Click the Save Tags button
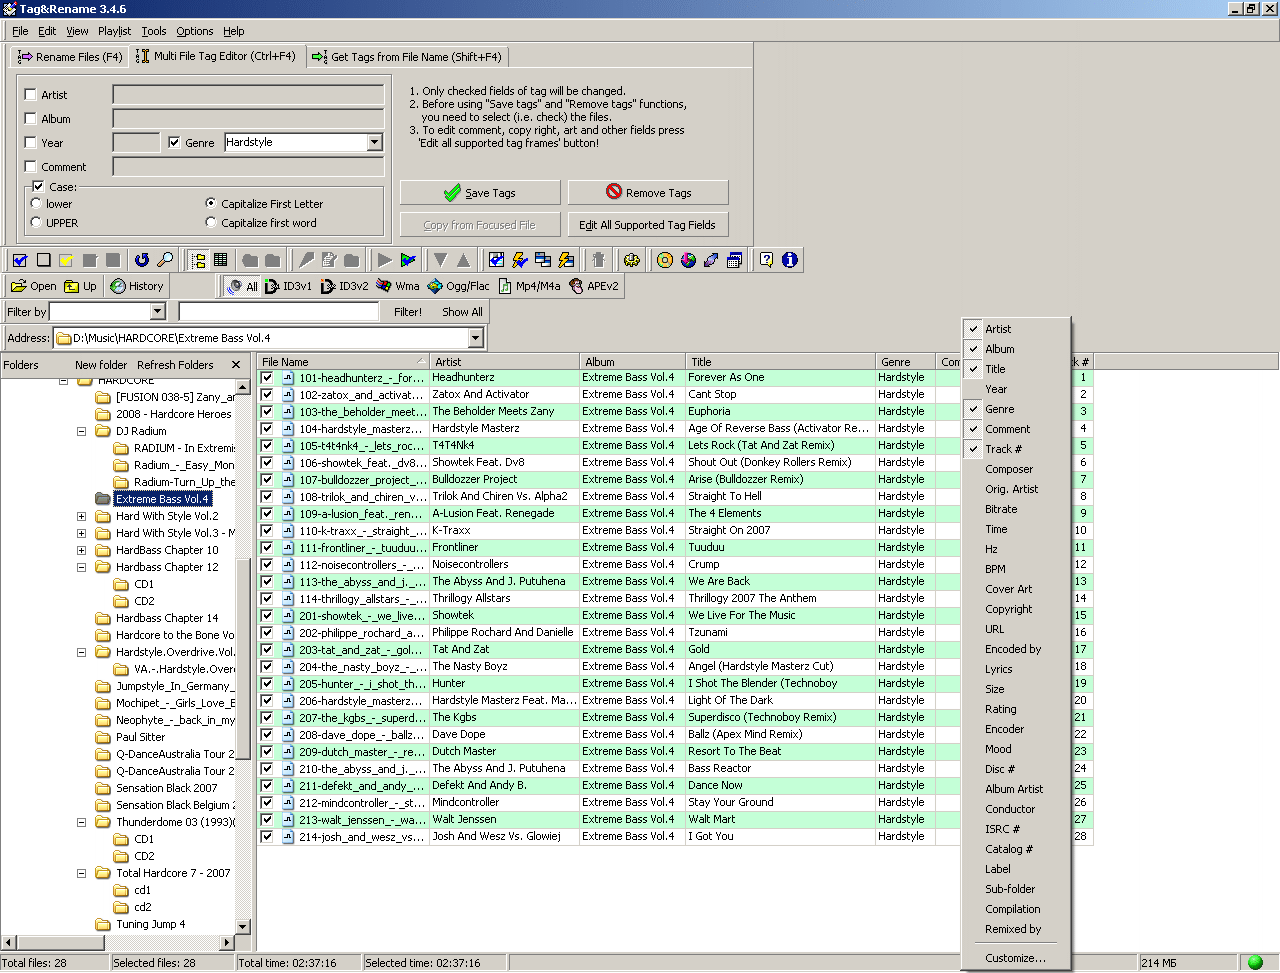The image size is (1280, 973). tap(480, 193)
